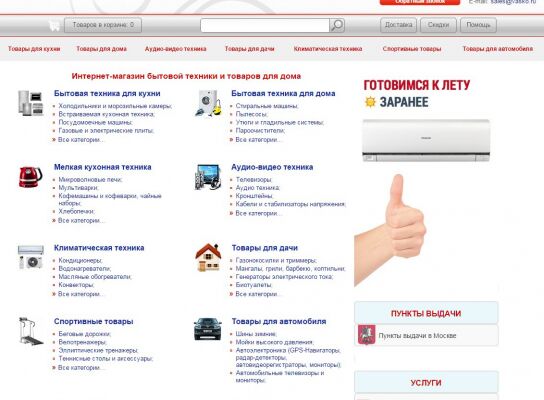Image resolution: width=544 pixels, height=400 pixels.
Task: Open Пылесосы link
Action: [252, 114]
